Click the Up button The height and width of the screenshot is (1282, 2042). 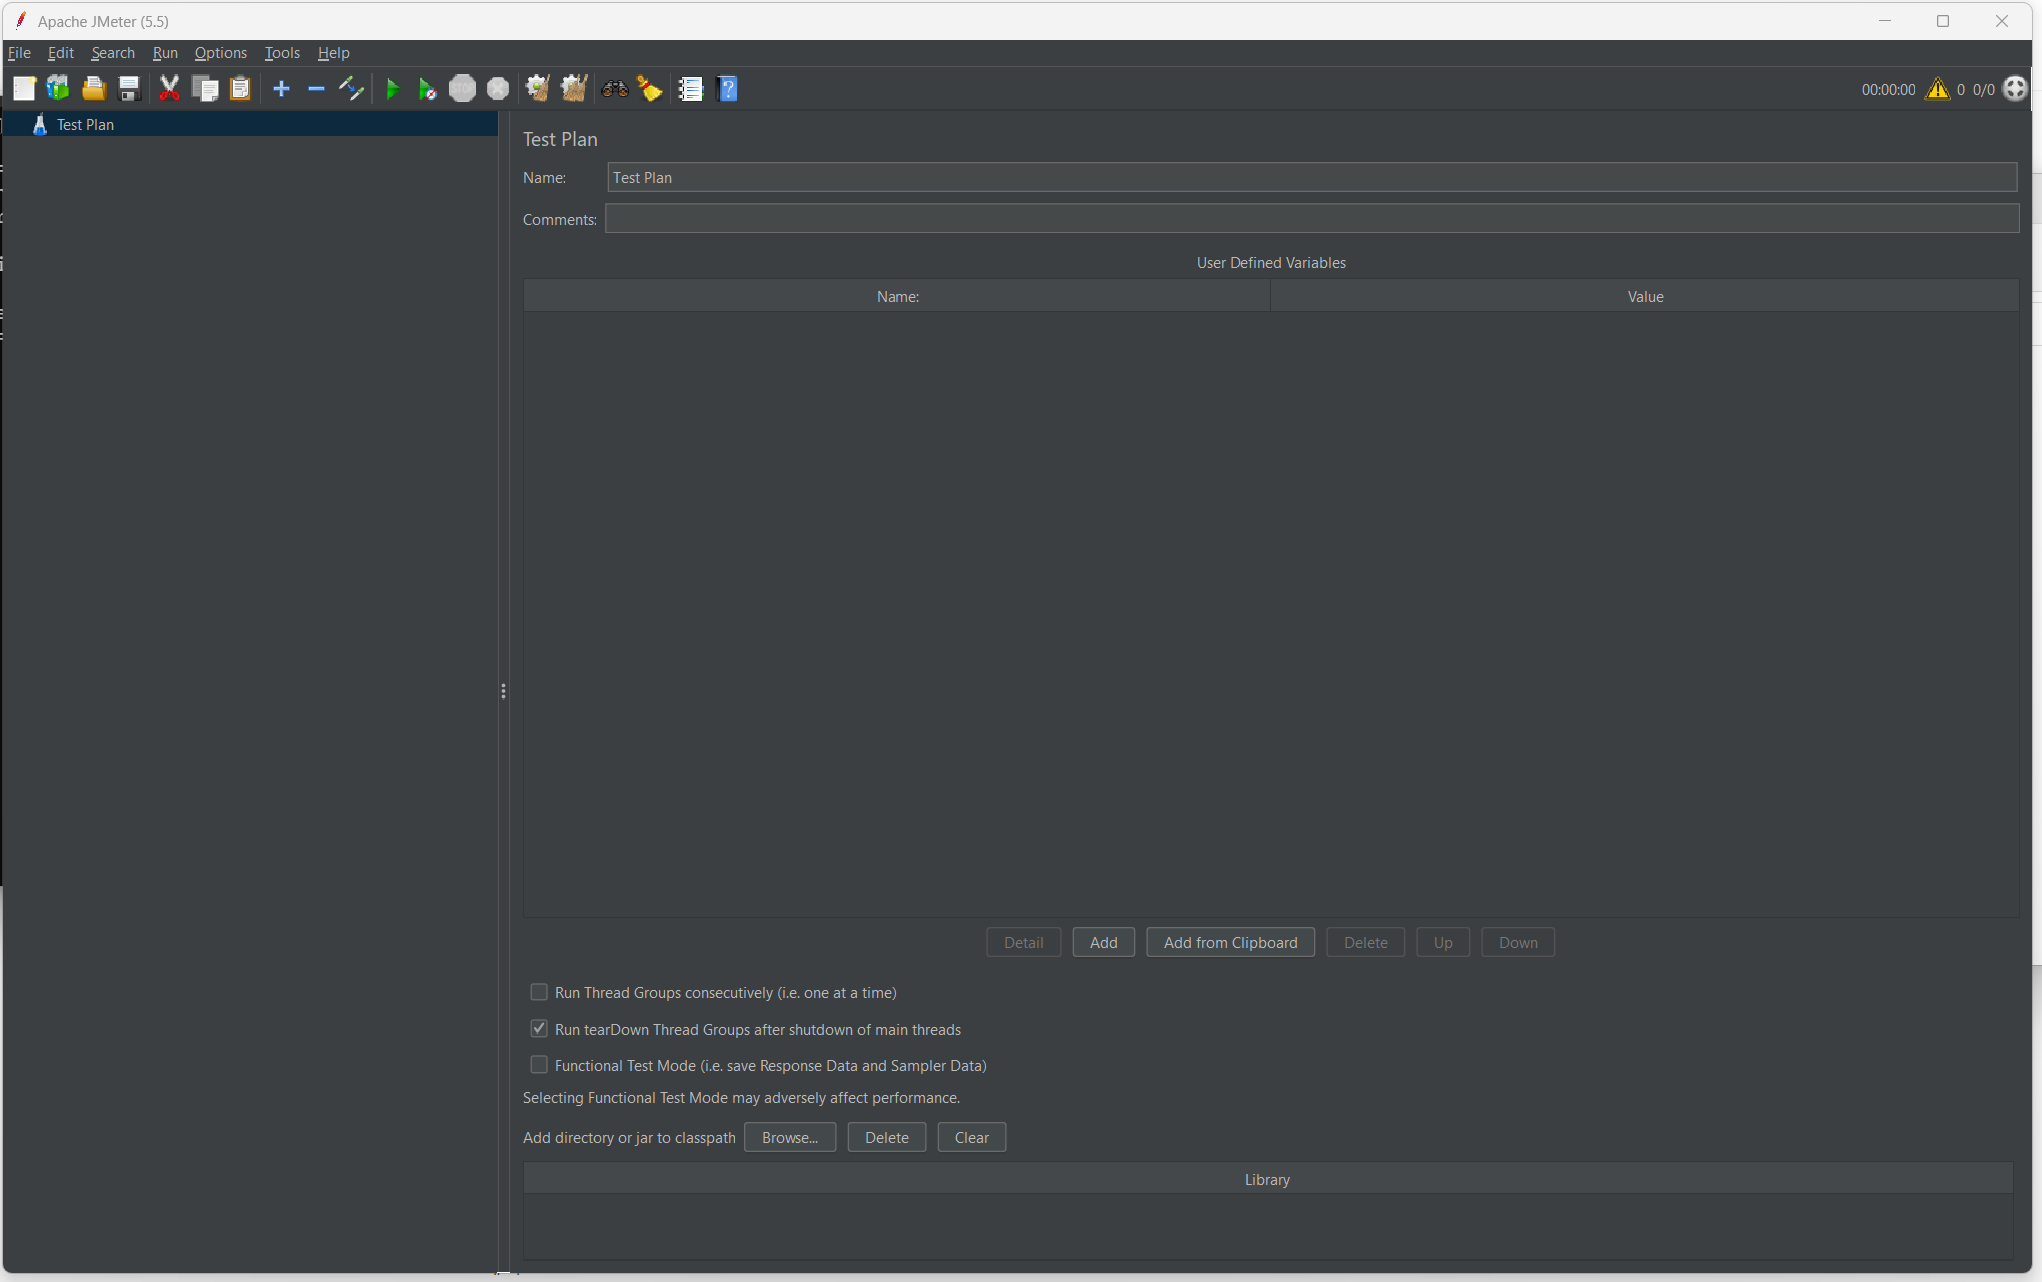pos(1443,942)
